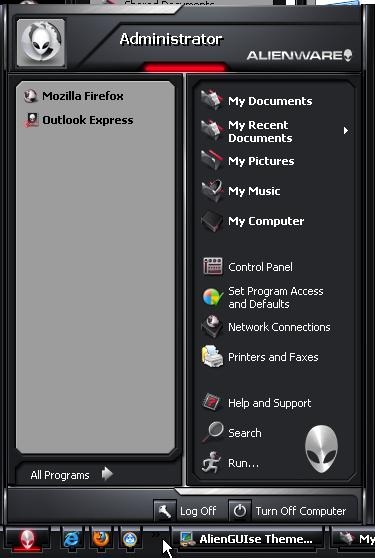Expand the All Programs arrow
Screen dimensions: 375x558
click(x=107, y=474)
